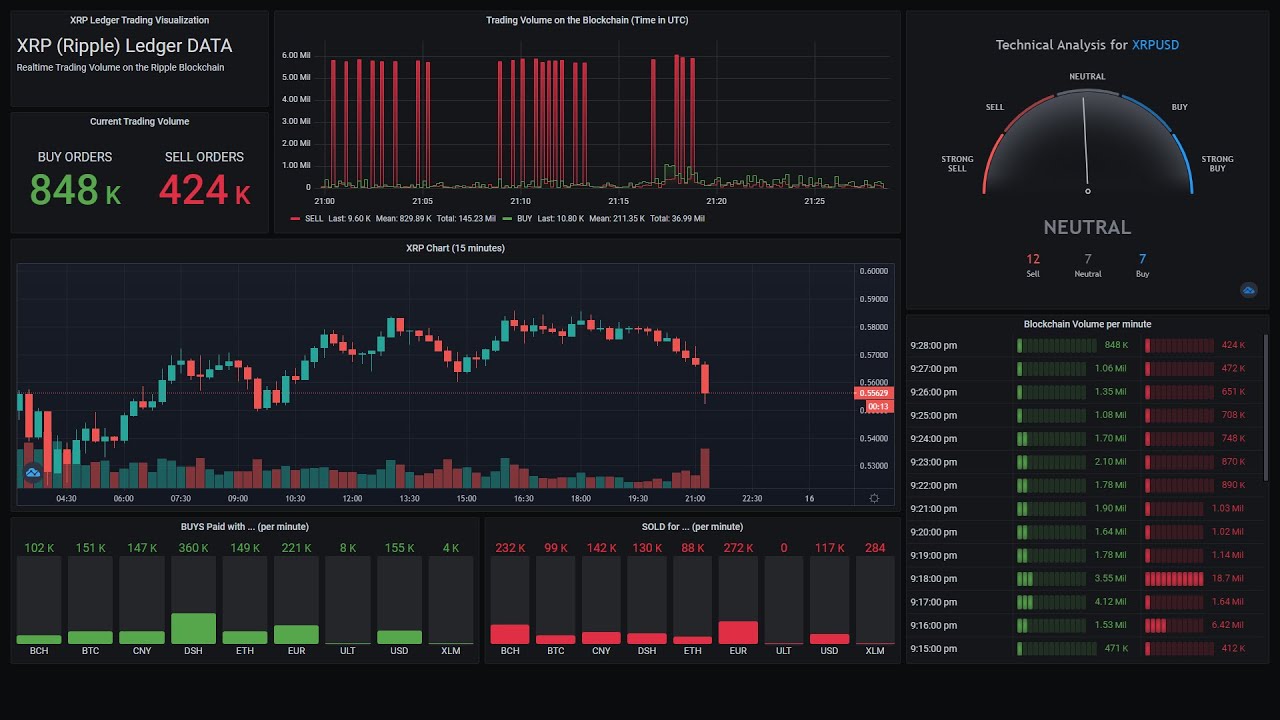Viewport: 1280px width, 720px height.
Task: Select the 9:18:00 pm table row time
Action: 933,579
